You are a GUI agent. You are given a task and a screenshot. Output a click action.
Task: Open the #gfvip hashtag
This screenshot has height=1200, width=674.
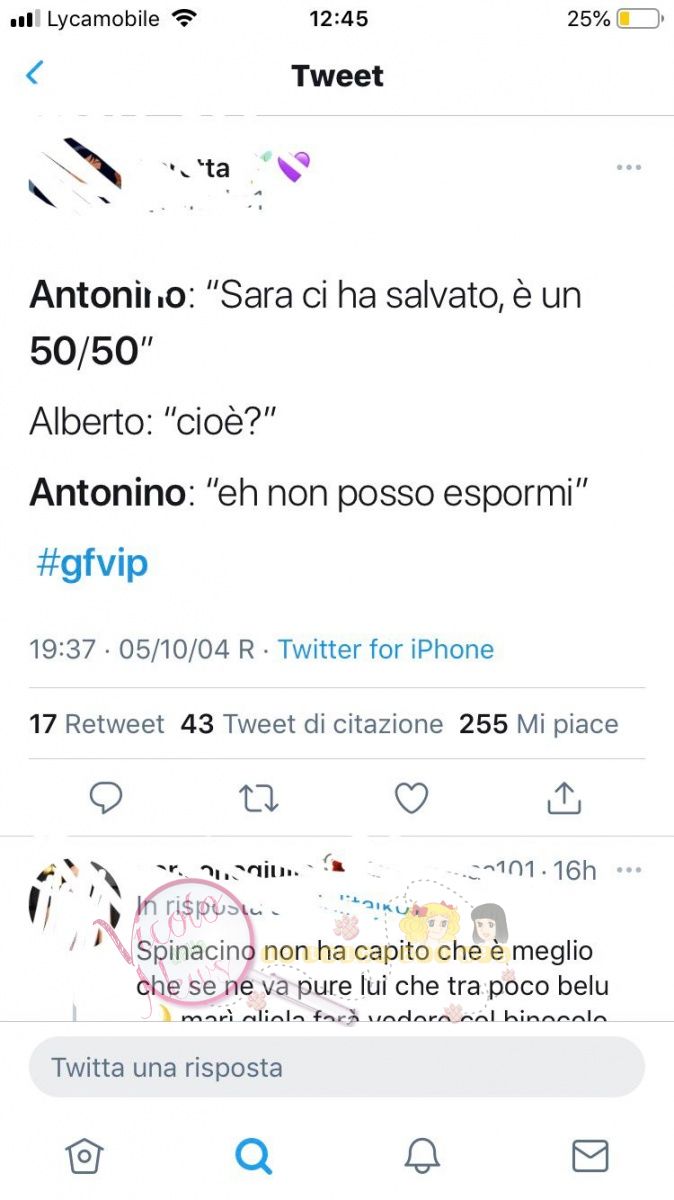point(91,564)
